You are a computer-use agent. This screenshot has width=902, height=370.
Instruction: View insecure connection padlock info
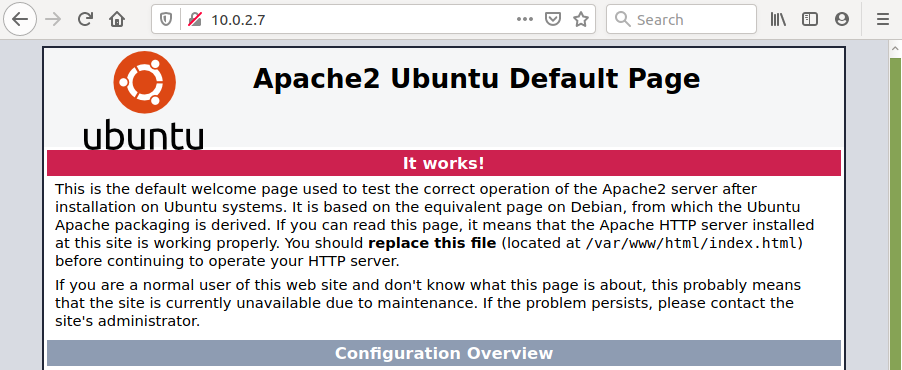click(x=195, y=20)
